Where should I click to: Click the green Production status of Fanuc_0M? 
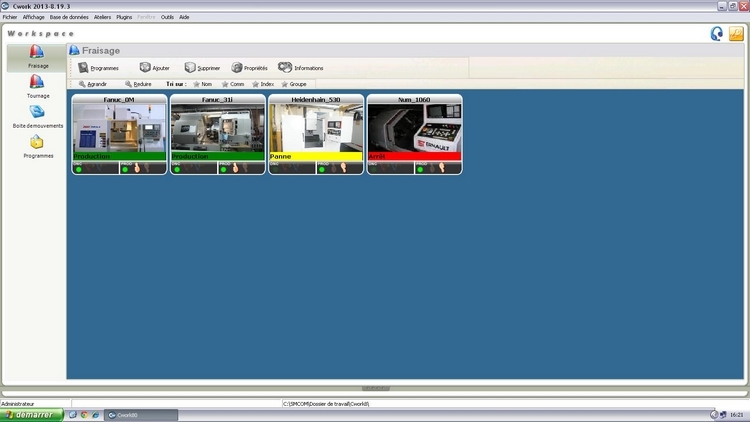pos(120,156)
